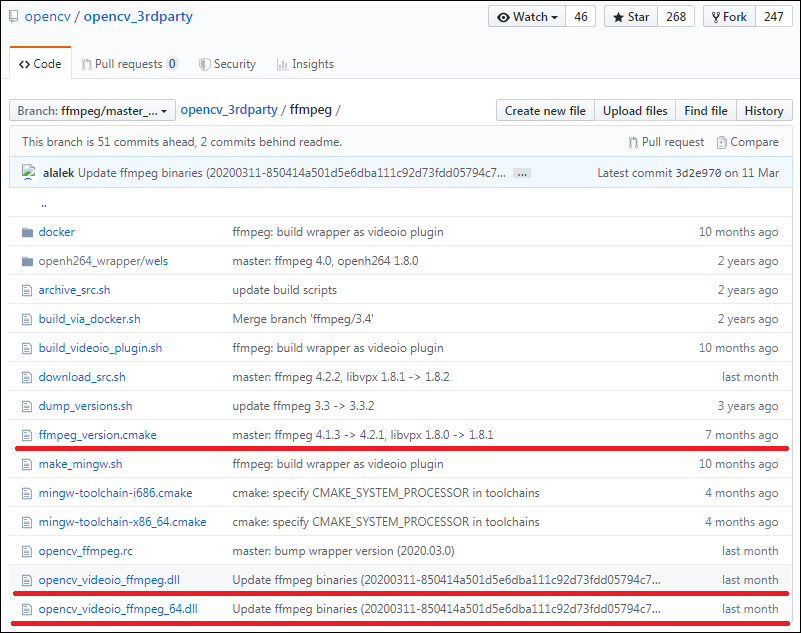This screenshot has height=633, width=801.
Task: Open the Watch notification dropdown
Action: pyautogui.click(x=554, y=16)
